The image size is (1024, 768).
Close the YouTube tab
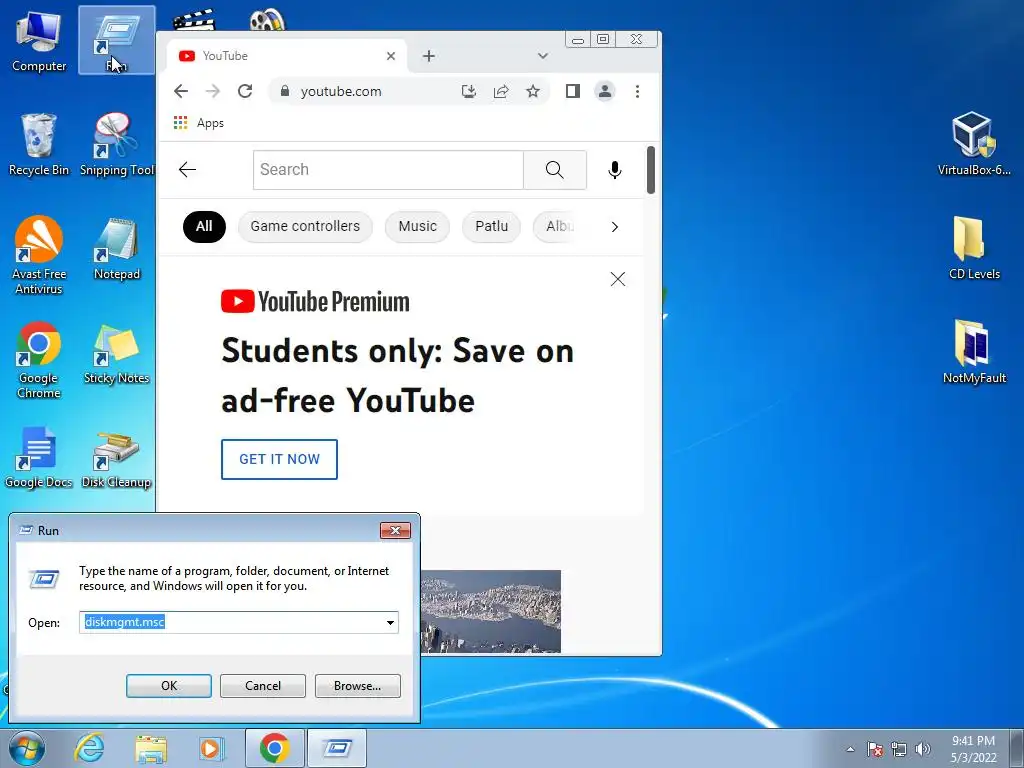[391, 56]
